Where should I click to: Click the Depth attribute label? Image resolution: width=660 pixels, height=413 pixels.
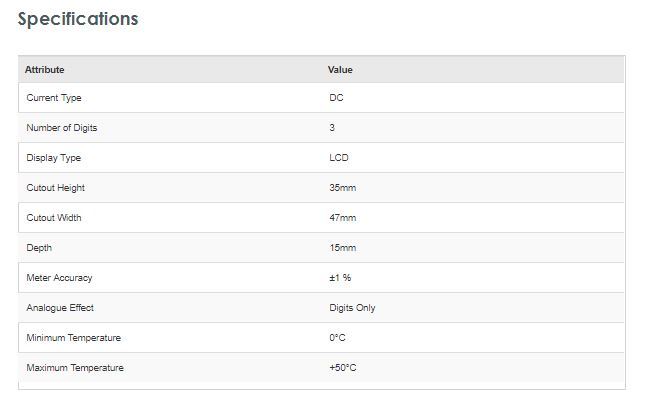click(39, 248)
